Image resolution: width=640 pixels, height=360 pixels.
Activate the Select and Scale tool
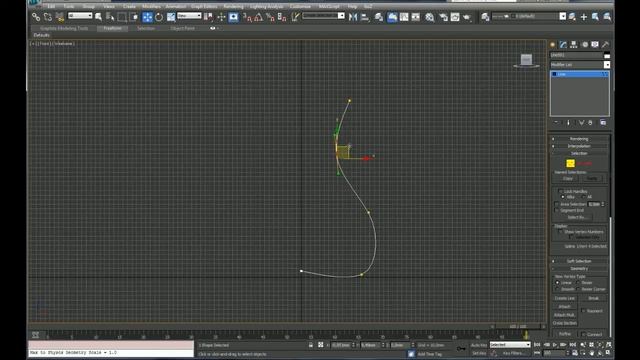[x=171, y=17]
